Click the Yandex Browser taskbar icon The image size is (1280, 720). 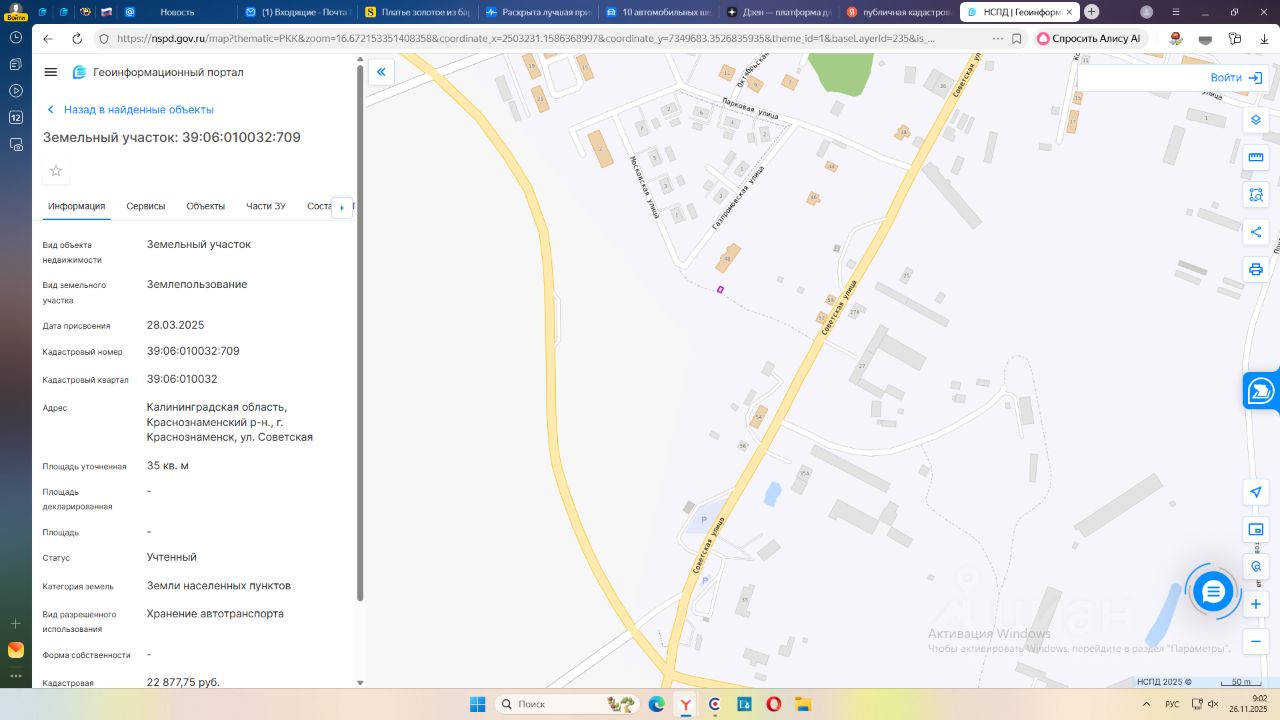(685, 704)
